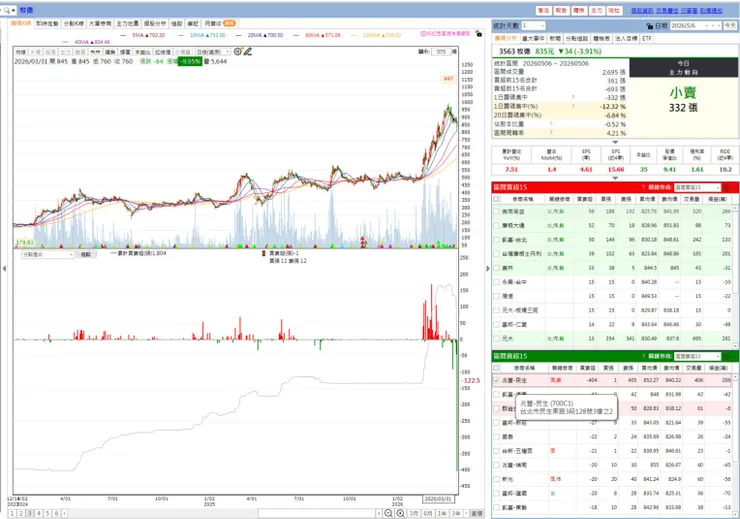Tick the select-all checkbox in buy table header

click(x=496, y=199)
